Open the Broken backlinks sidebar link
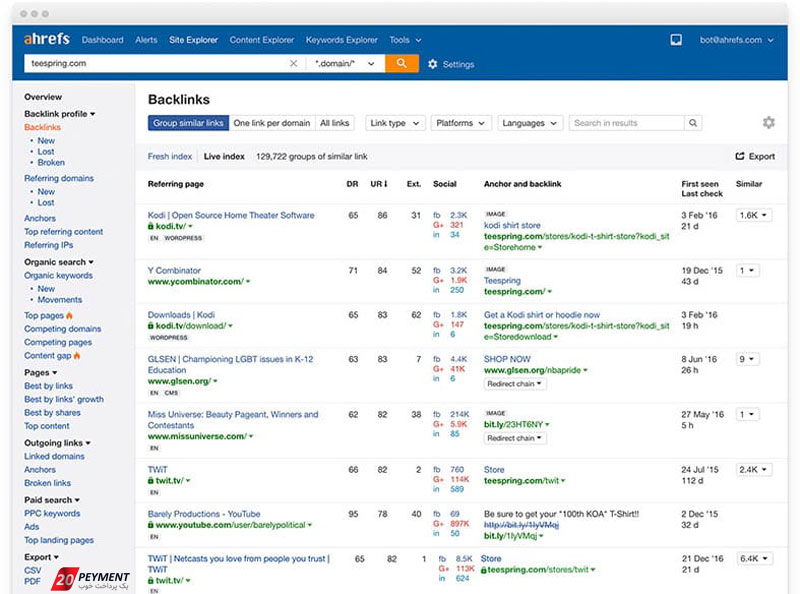 51,162
